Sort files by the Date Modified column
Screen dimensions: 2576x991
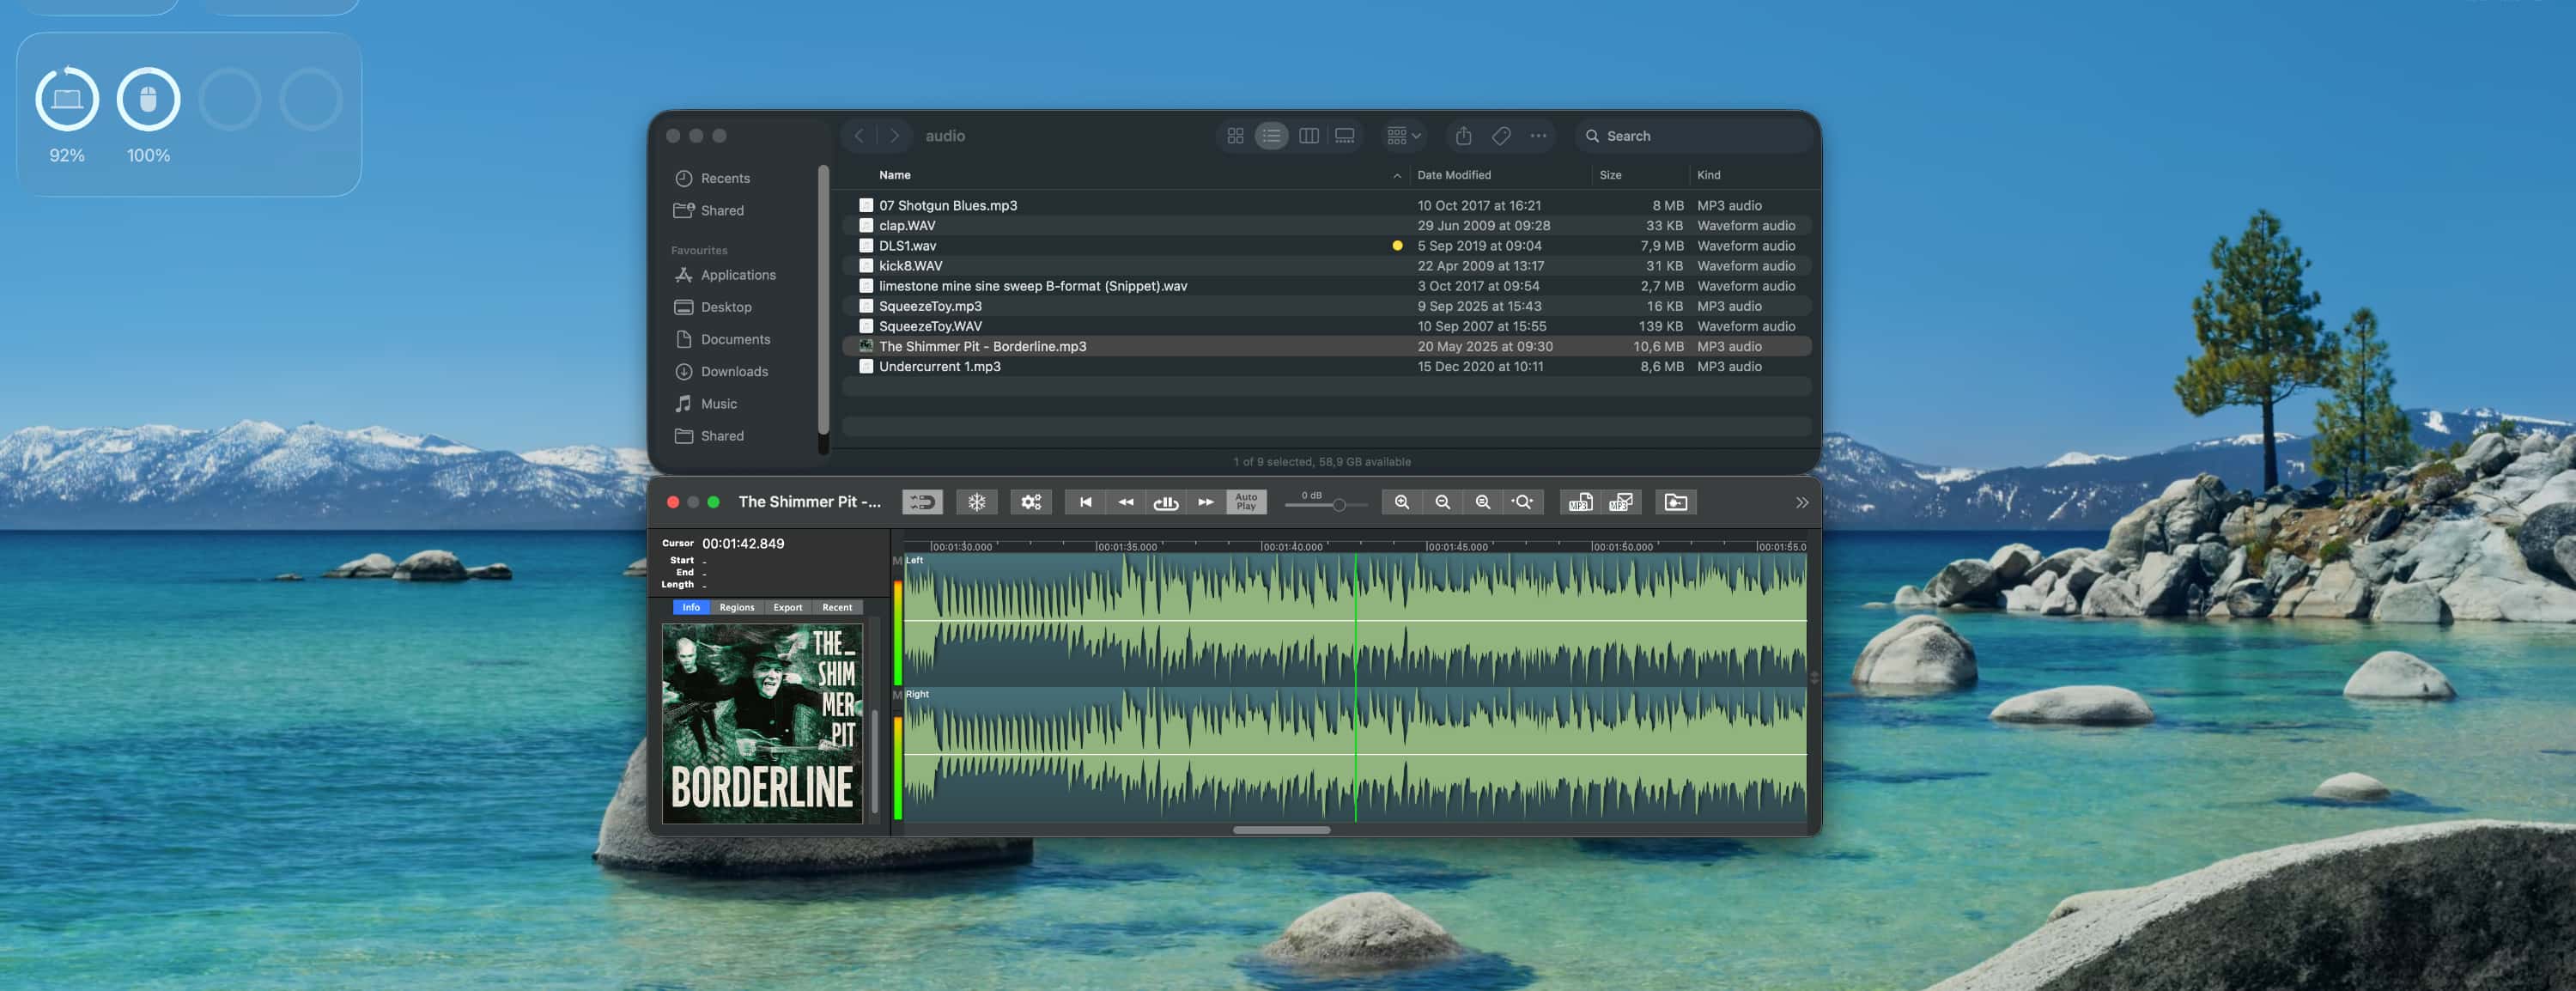pos(1453,175)
